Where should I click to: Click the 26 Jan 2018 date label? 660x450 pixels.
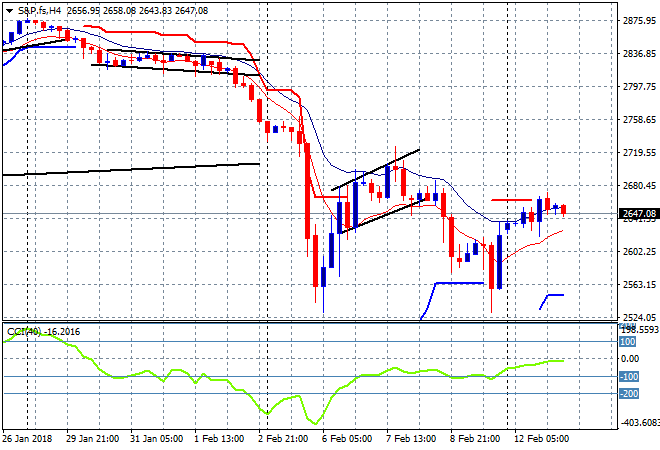[27, 439]
